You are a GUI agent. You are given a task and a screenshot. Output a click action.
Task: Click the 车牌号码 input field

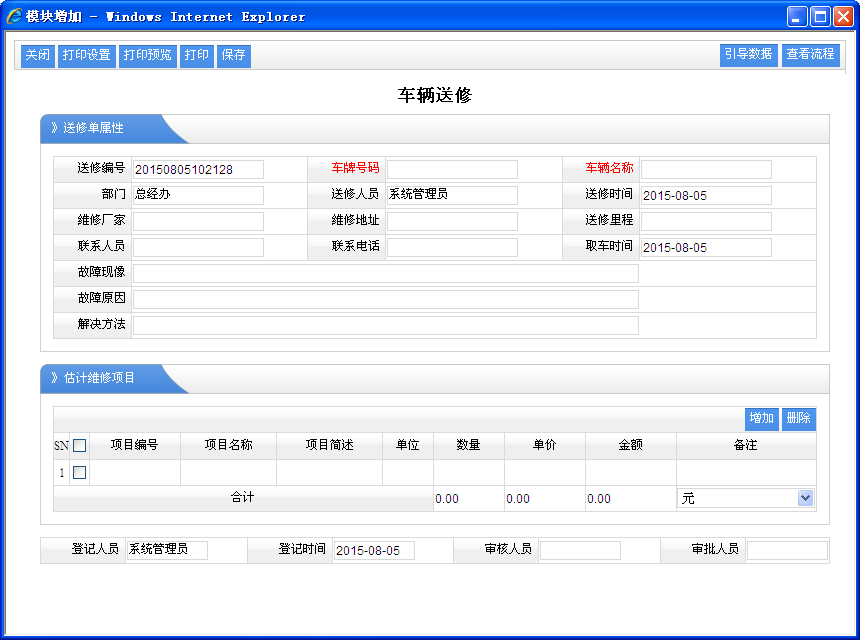point(452,170)
